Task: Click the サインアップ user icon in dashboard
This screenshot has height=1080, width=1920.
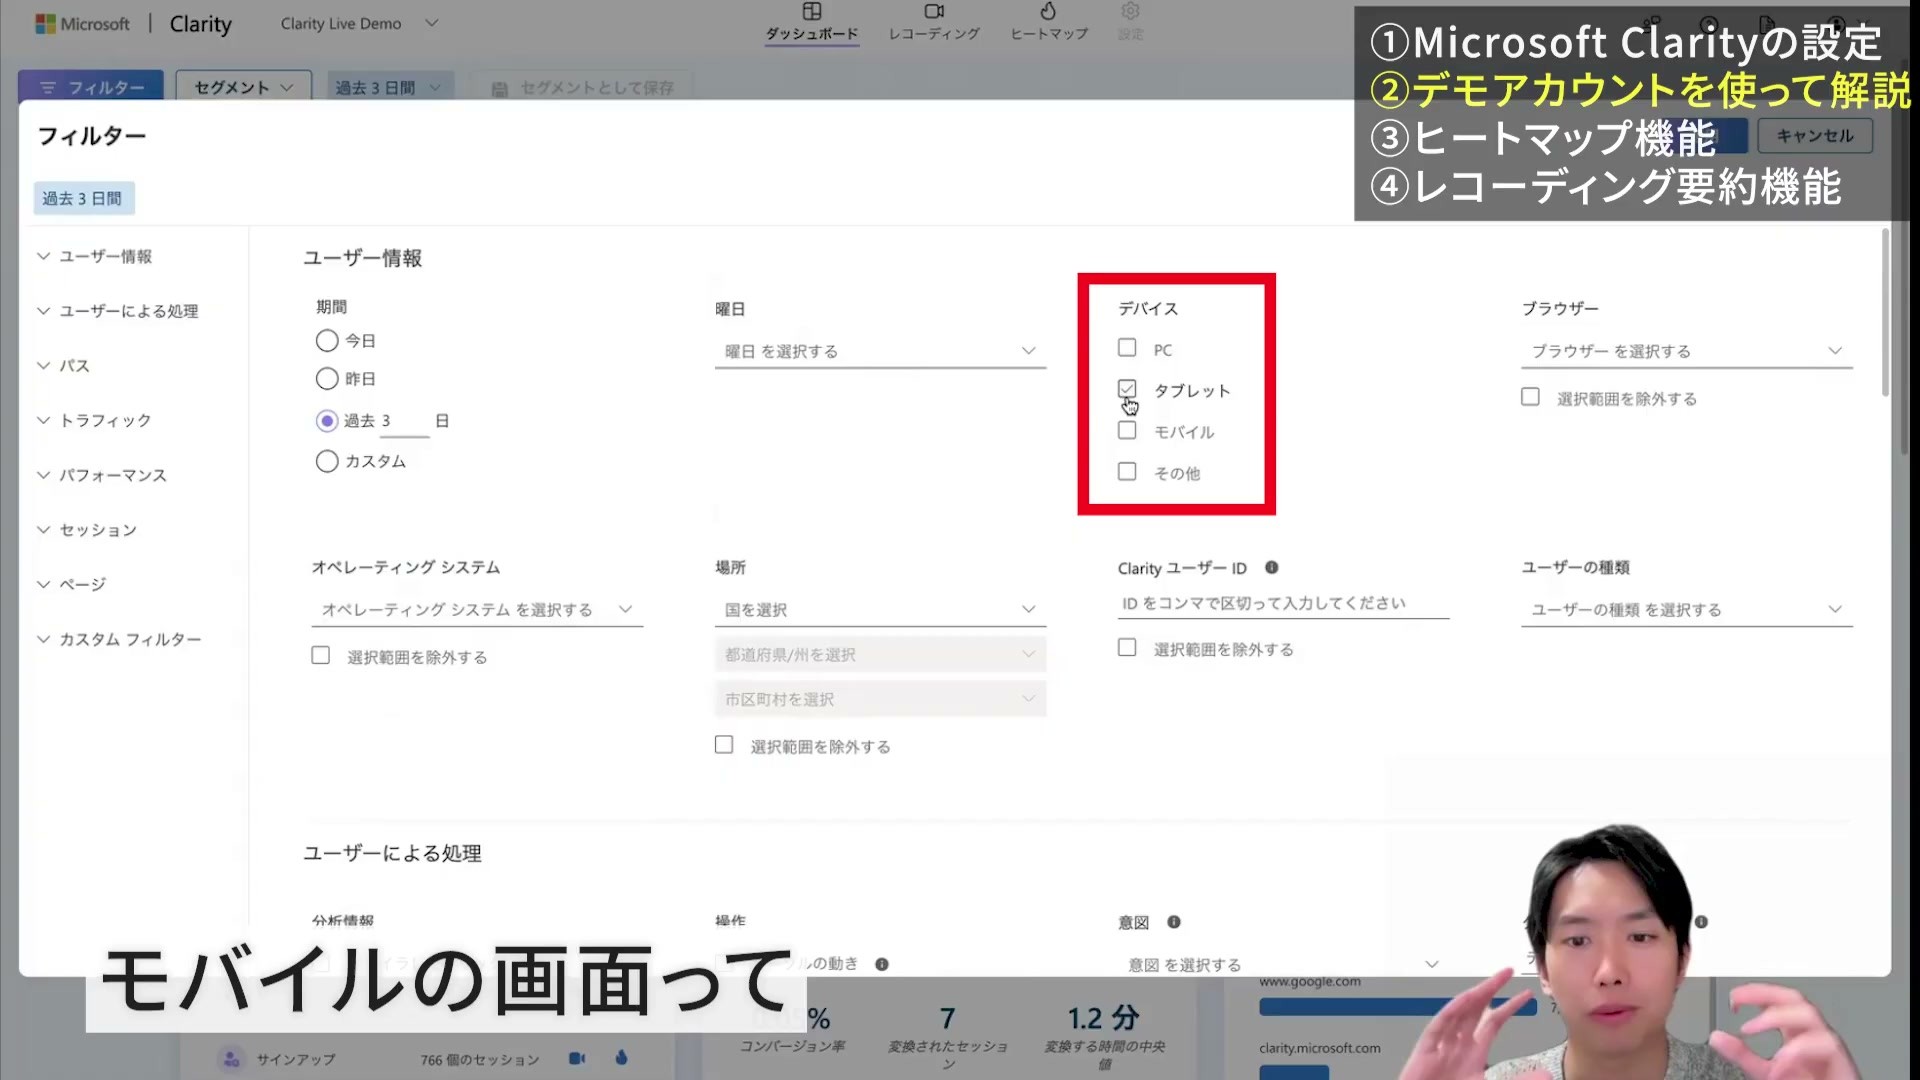Action: point(231,1059)
